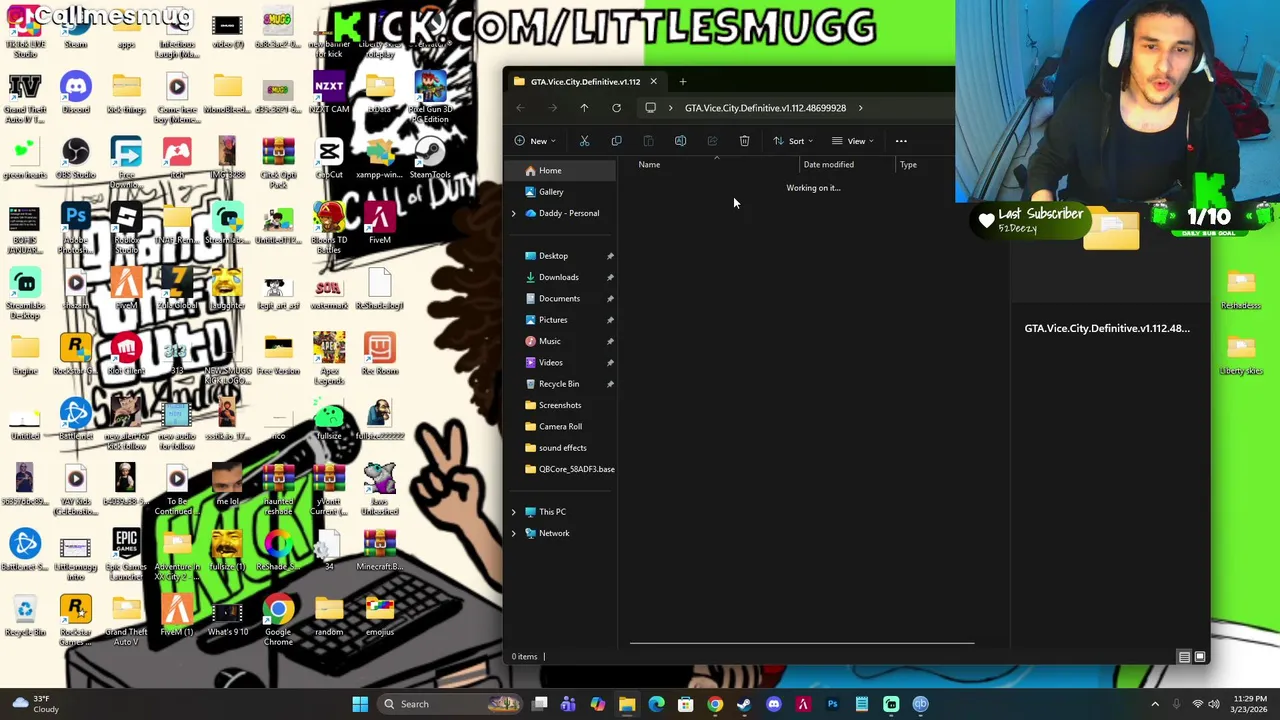Open Roblox Studio desktop shortcut

click(x=126, y=228)
